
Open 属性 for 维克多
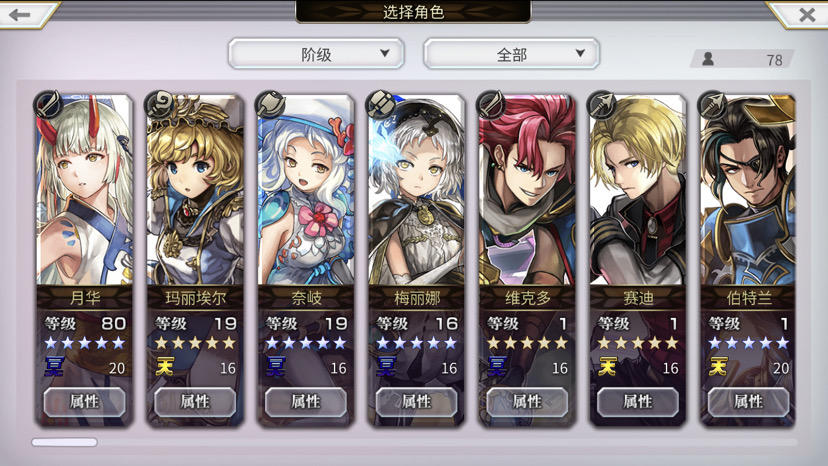[527, 402]
